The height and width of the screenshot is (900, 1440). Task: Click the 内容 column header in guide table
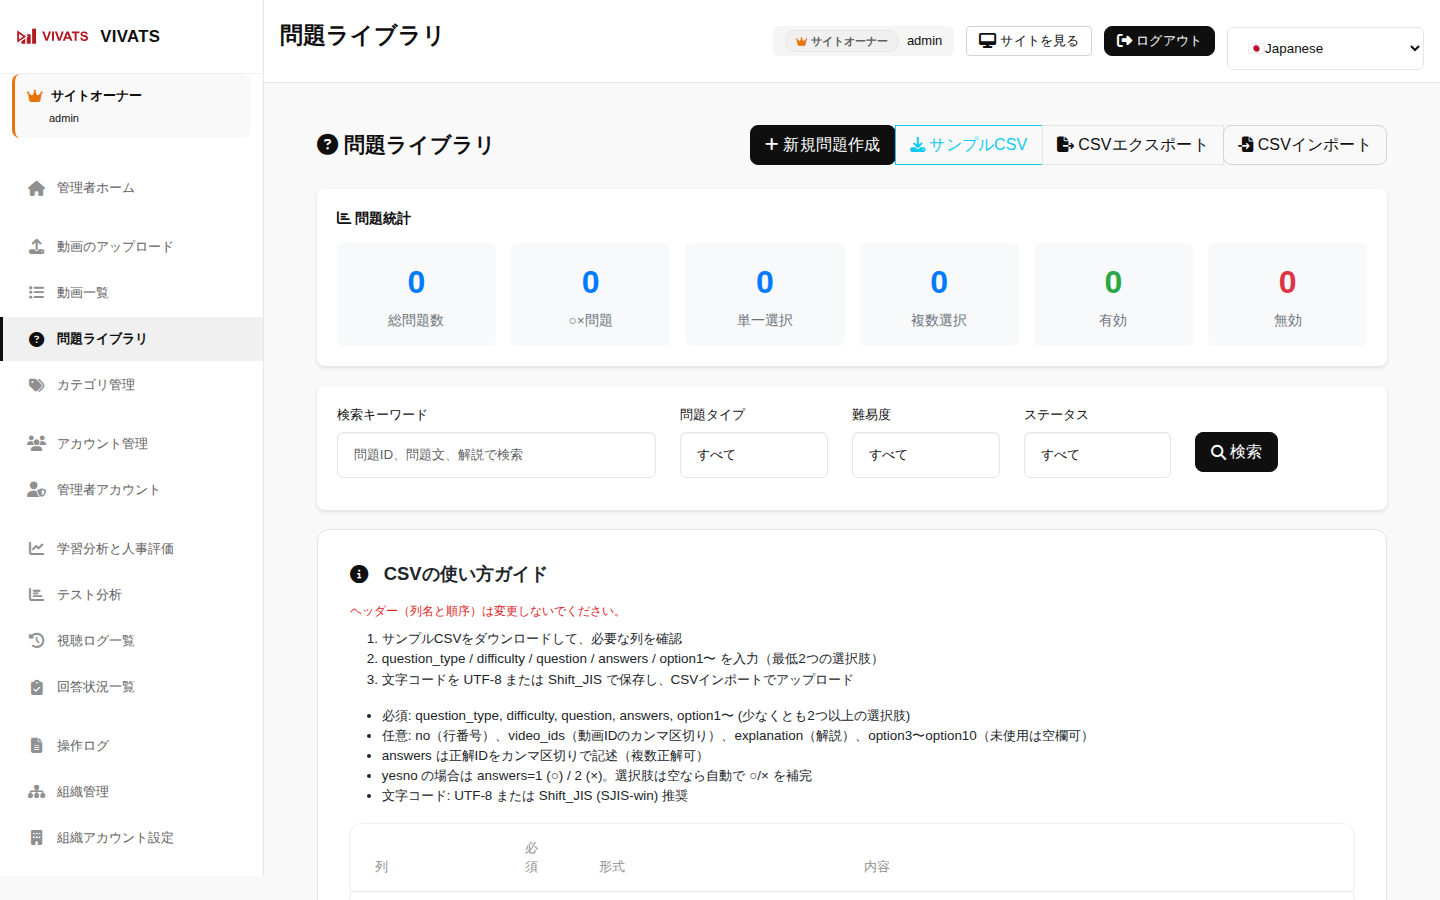coord(877,867)
